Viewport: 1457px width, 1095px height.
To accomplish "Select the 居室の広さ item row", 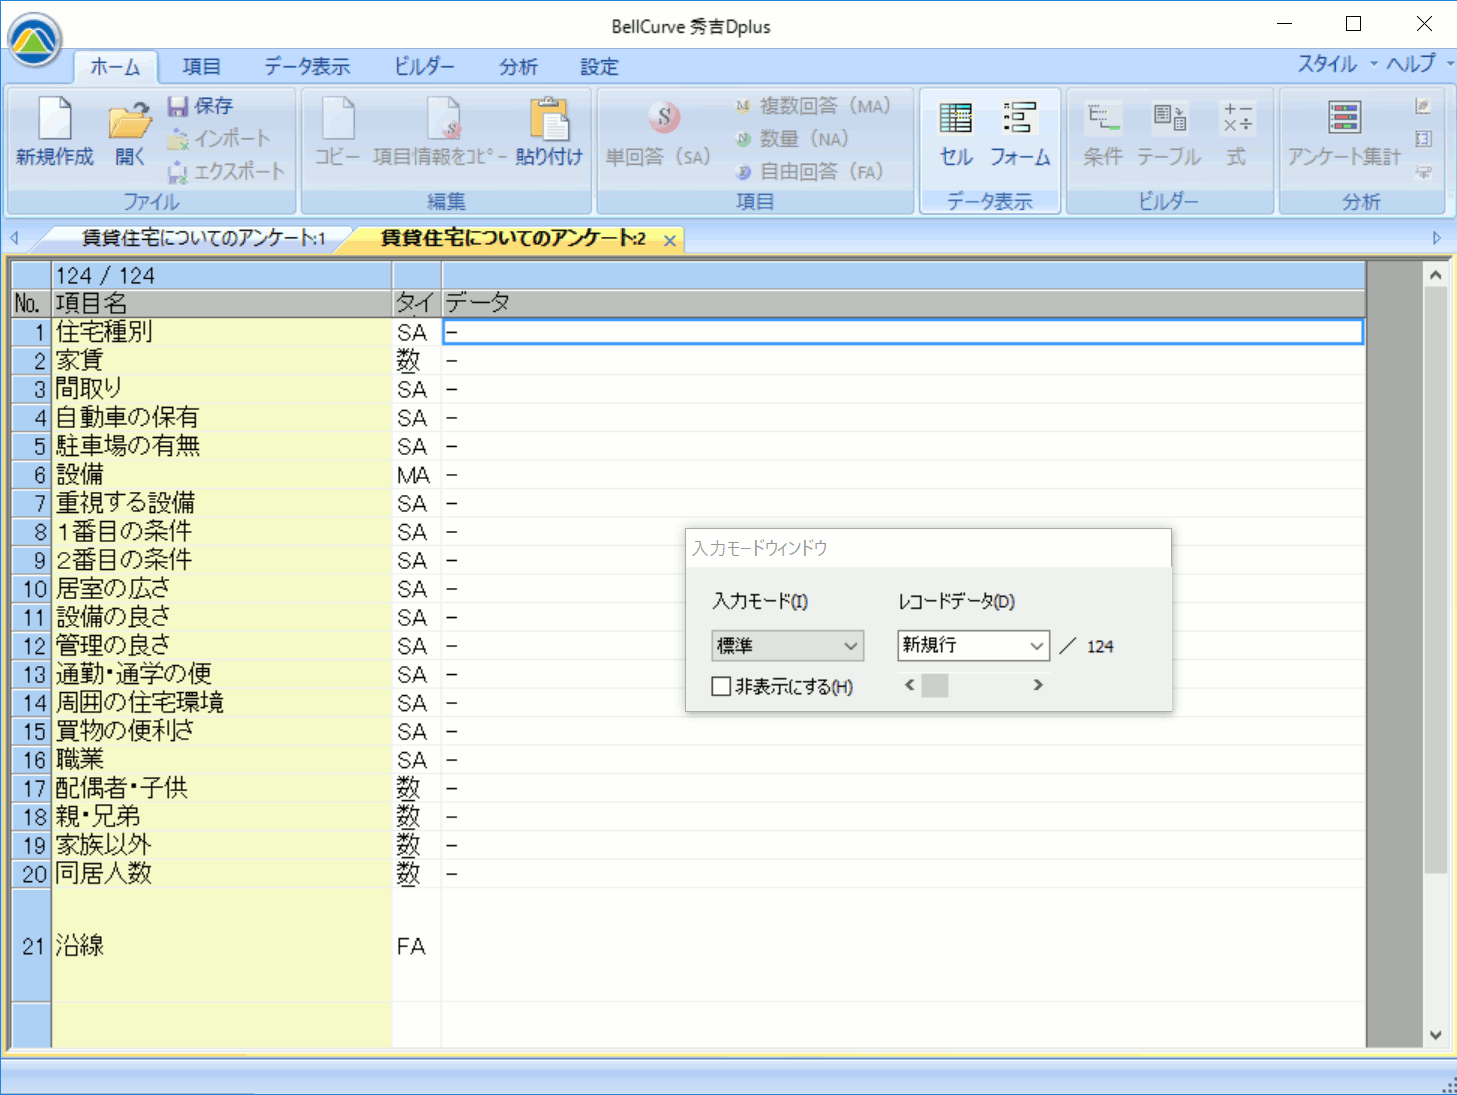I will point(222,588).
